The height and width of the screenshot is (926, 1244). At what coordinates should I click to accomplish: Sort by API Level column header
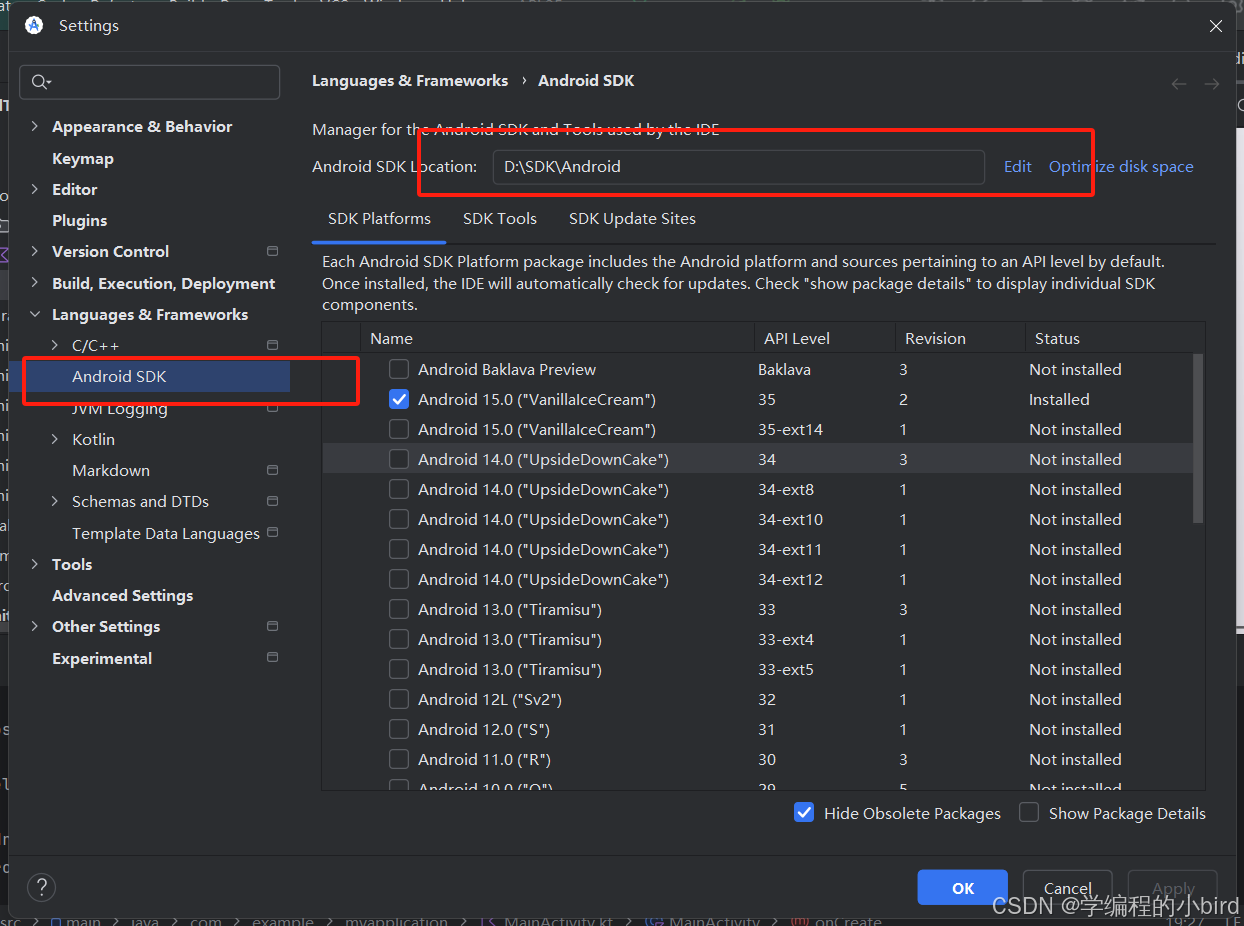click(x=825, y=338)
